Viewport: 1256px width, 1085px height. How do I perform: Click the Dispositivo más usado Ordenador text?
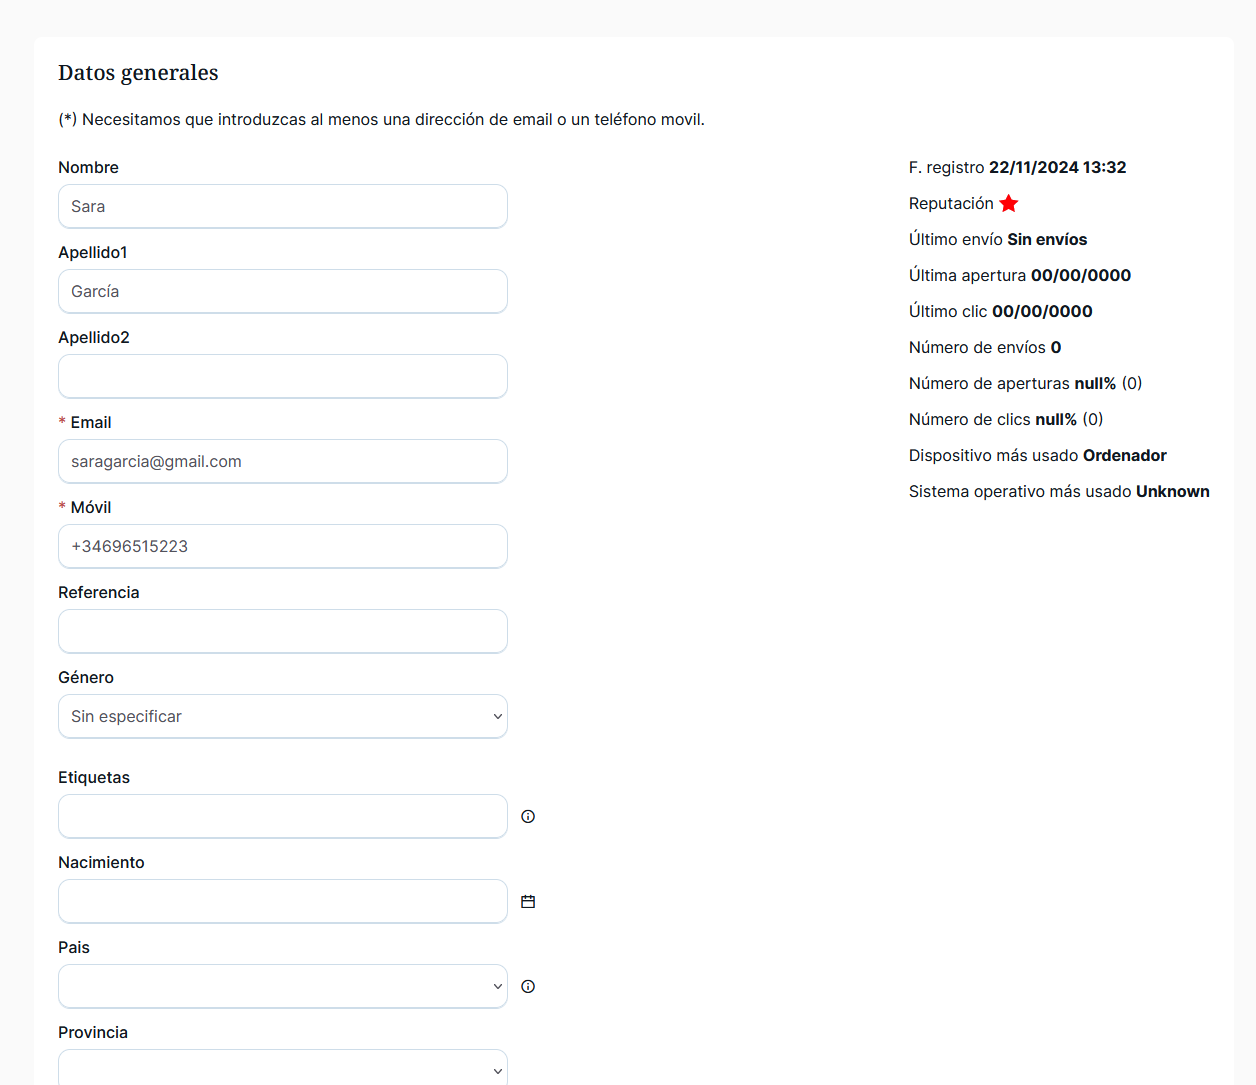coord(1037,456)
